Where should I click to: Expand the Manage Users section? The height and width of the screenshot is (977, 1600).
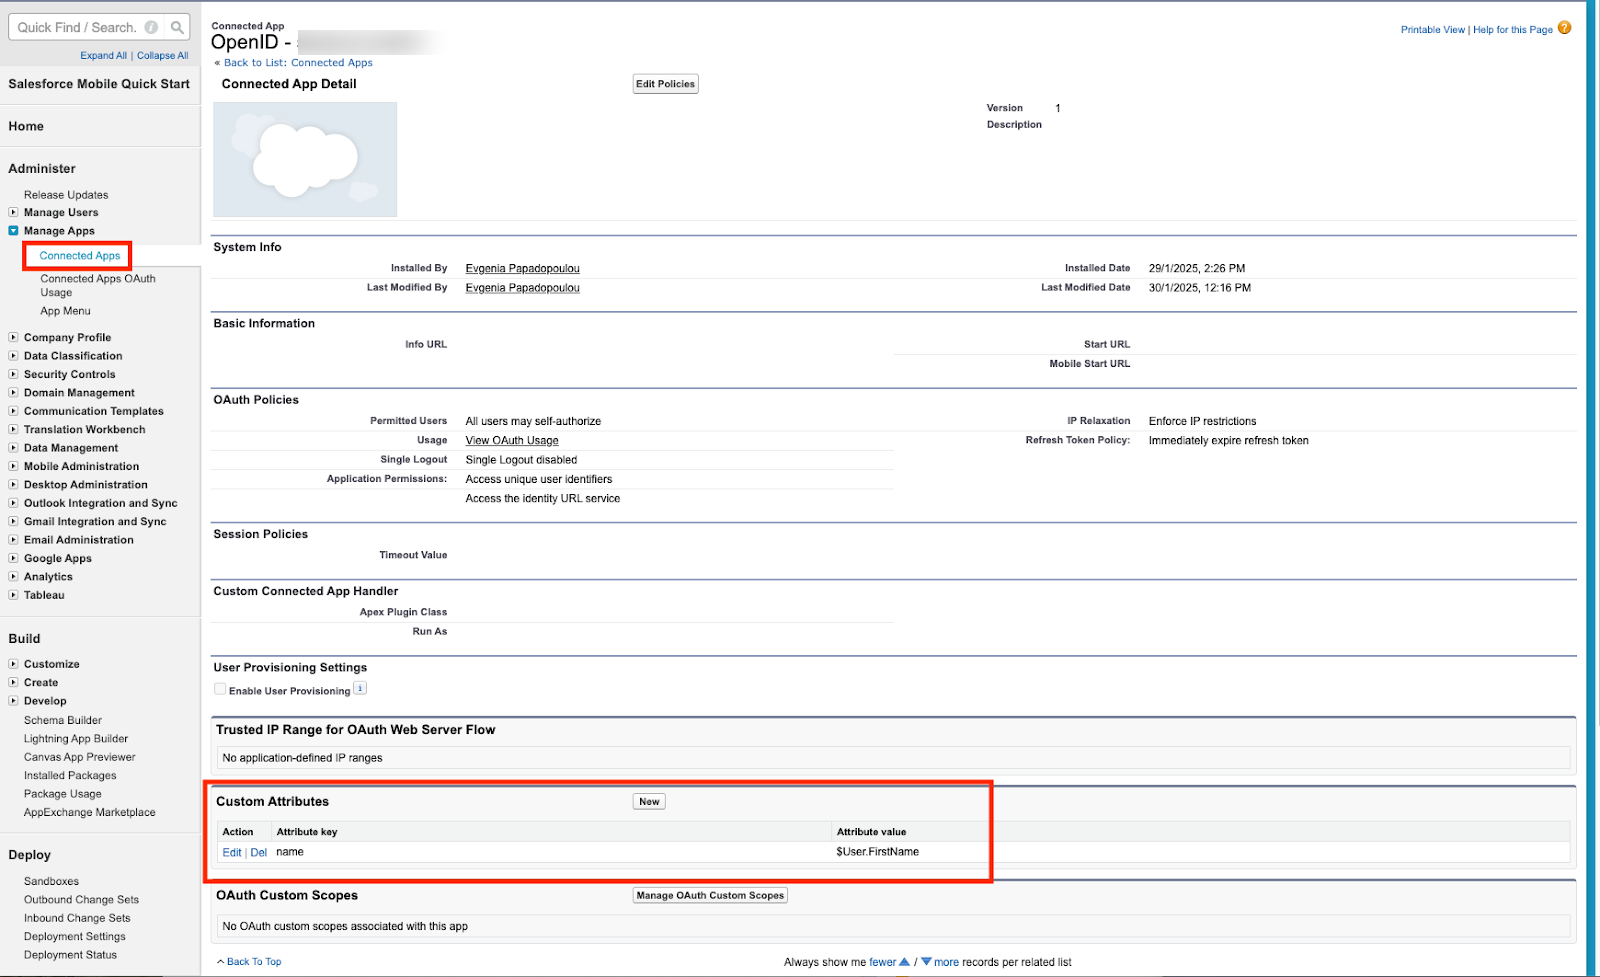point(13,212)
